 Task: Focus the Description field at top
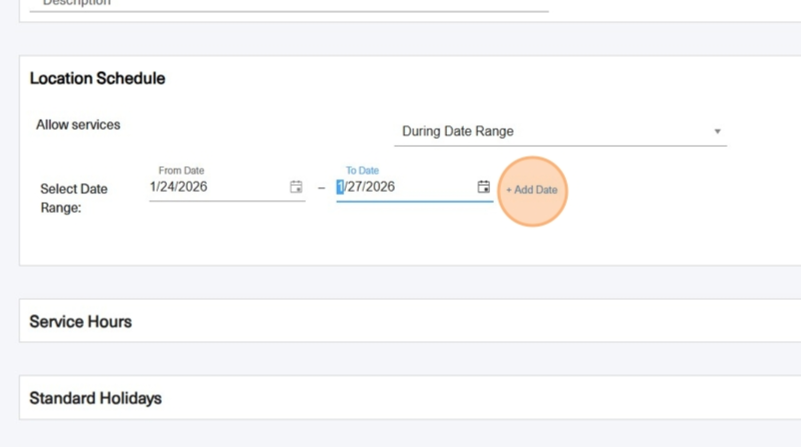(x=289, y=4)
